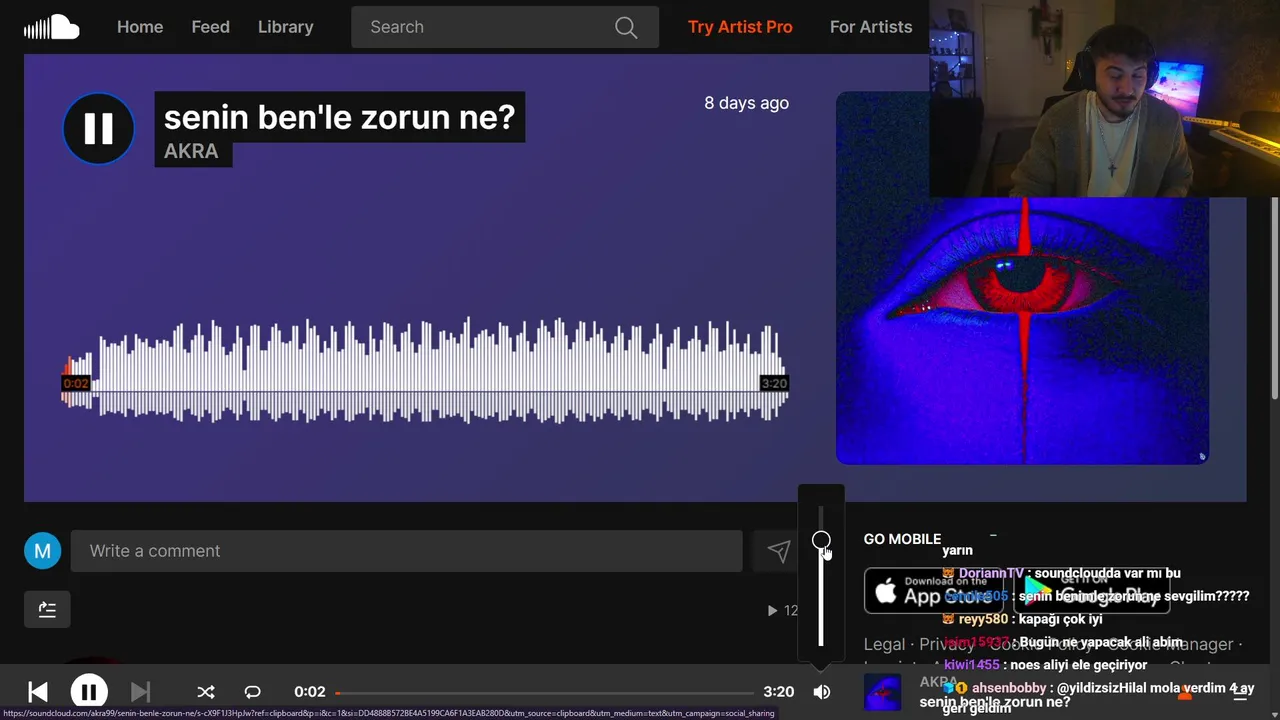The width and height of the screenshot is (1280, 720).
Task: Seek within the track waveform
Action: (425, 372)
